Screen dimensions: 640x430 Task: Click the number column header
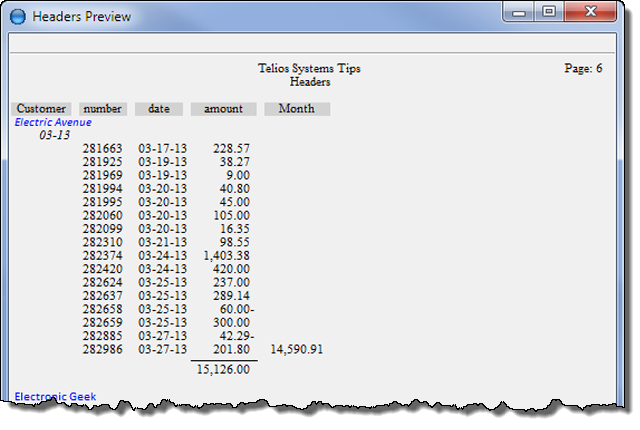click(x=103, y=109)
